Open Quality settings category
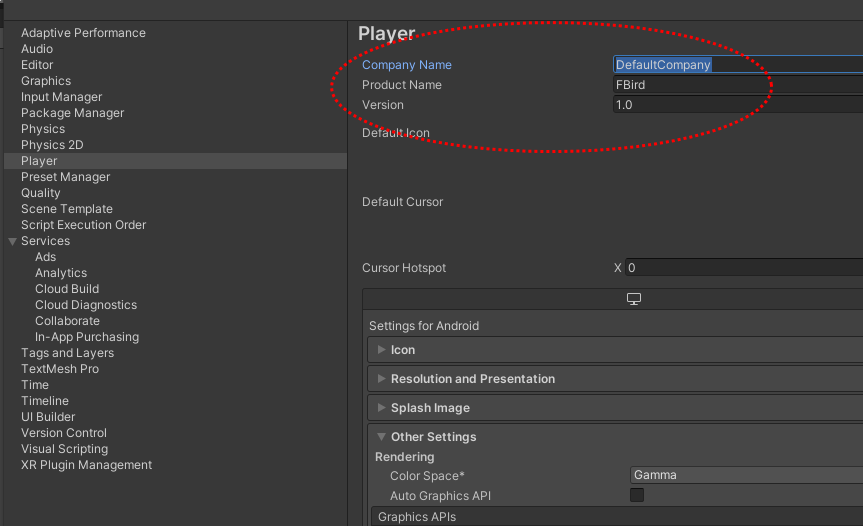The height and width of the screenshot is (526, 863). (41, 193)
